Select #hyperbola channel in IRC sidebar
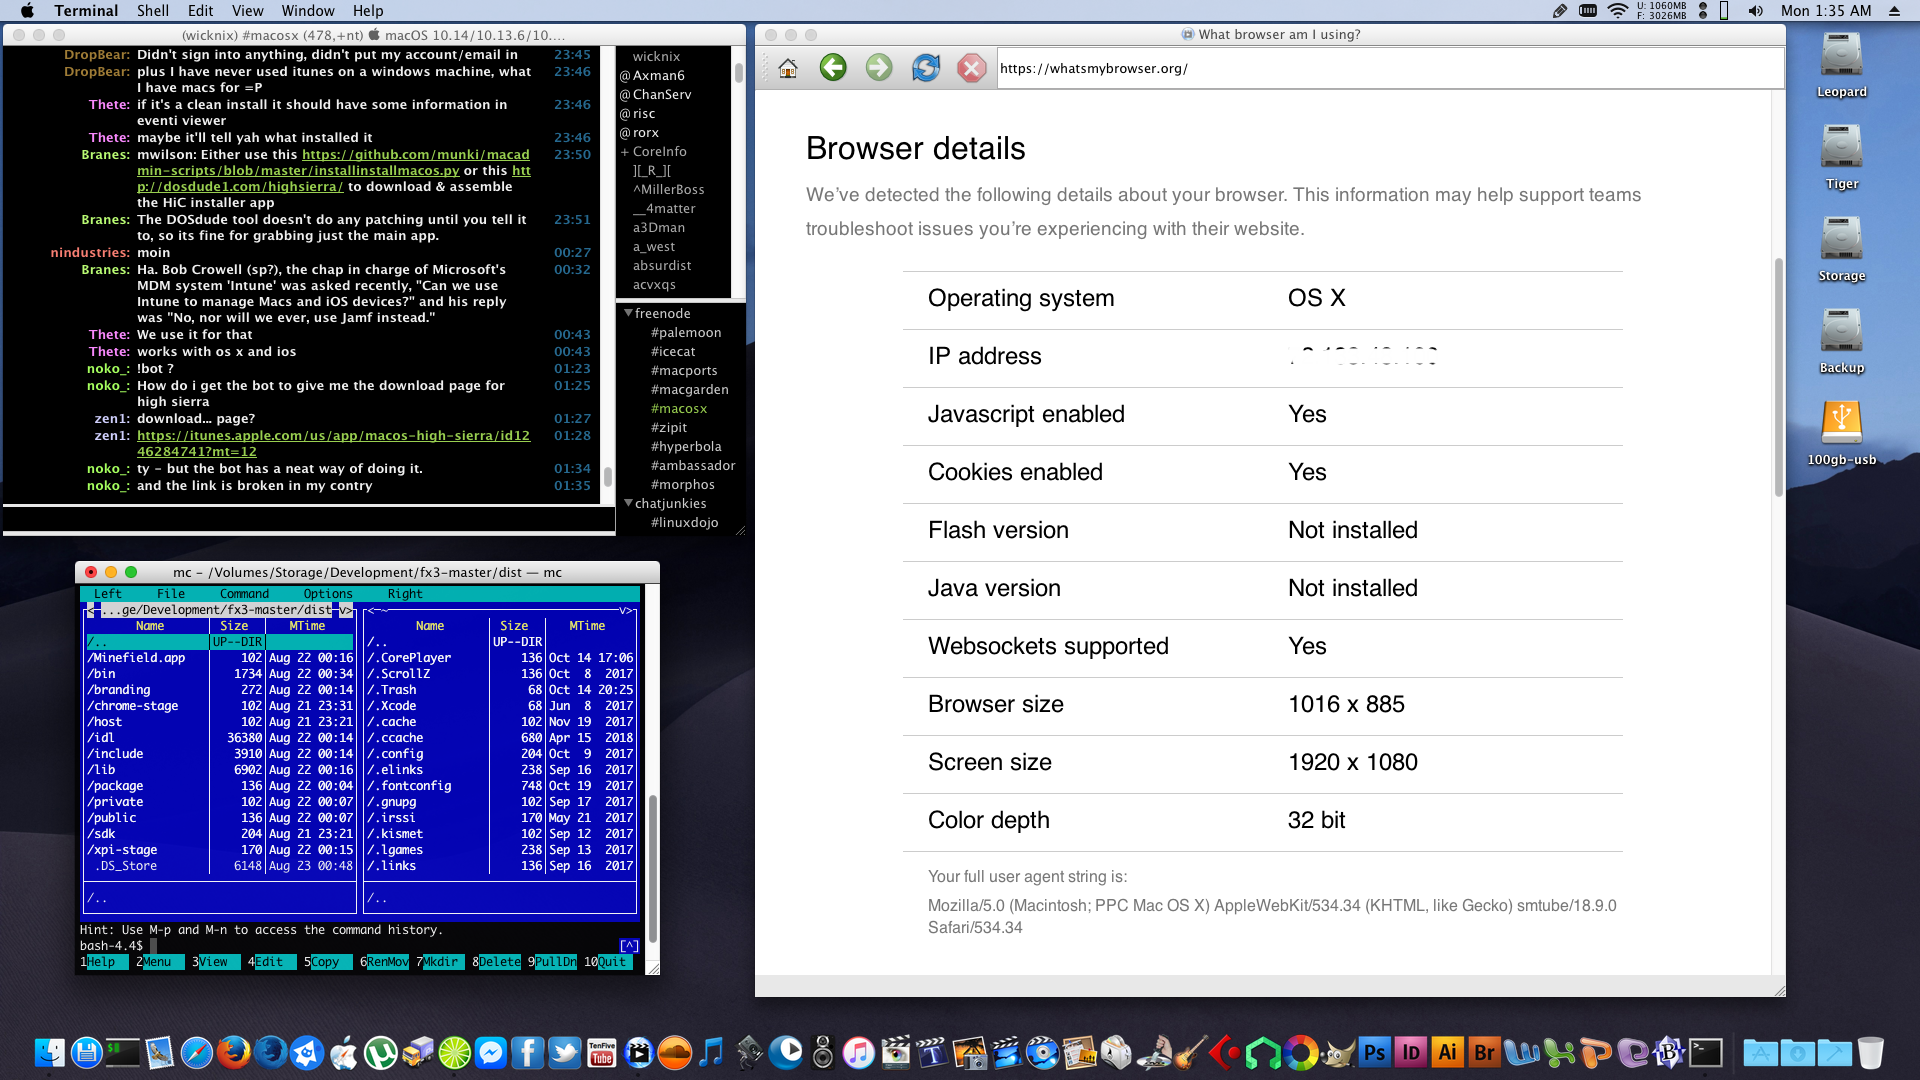This screenshot has width=1920, height=1080. pyautogui.click(x=686, y=446)
